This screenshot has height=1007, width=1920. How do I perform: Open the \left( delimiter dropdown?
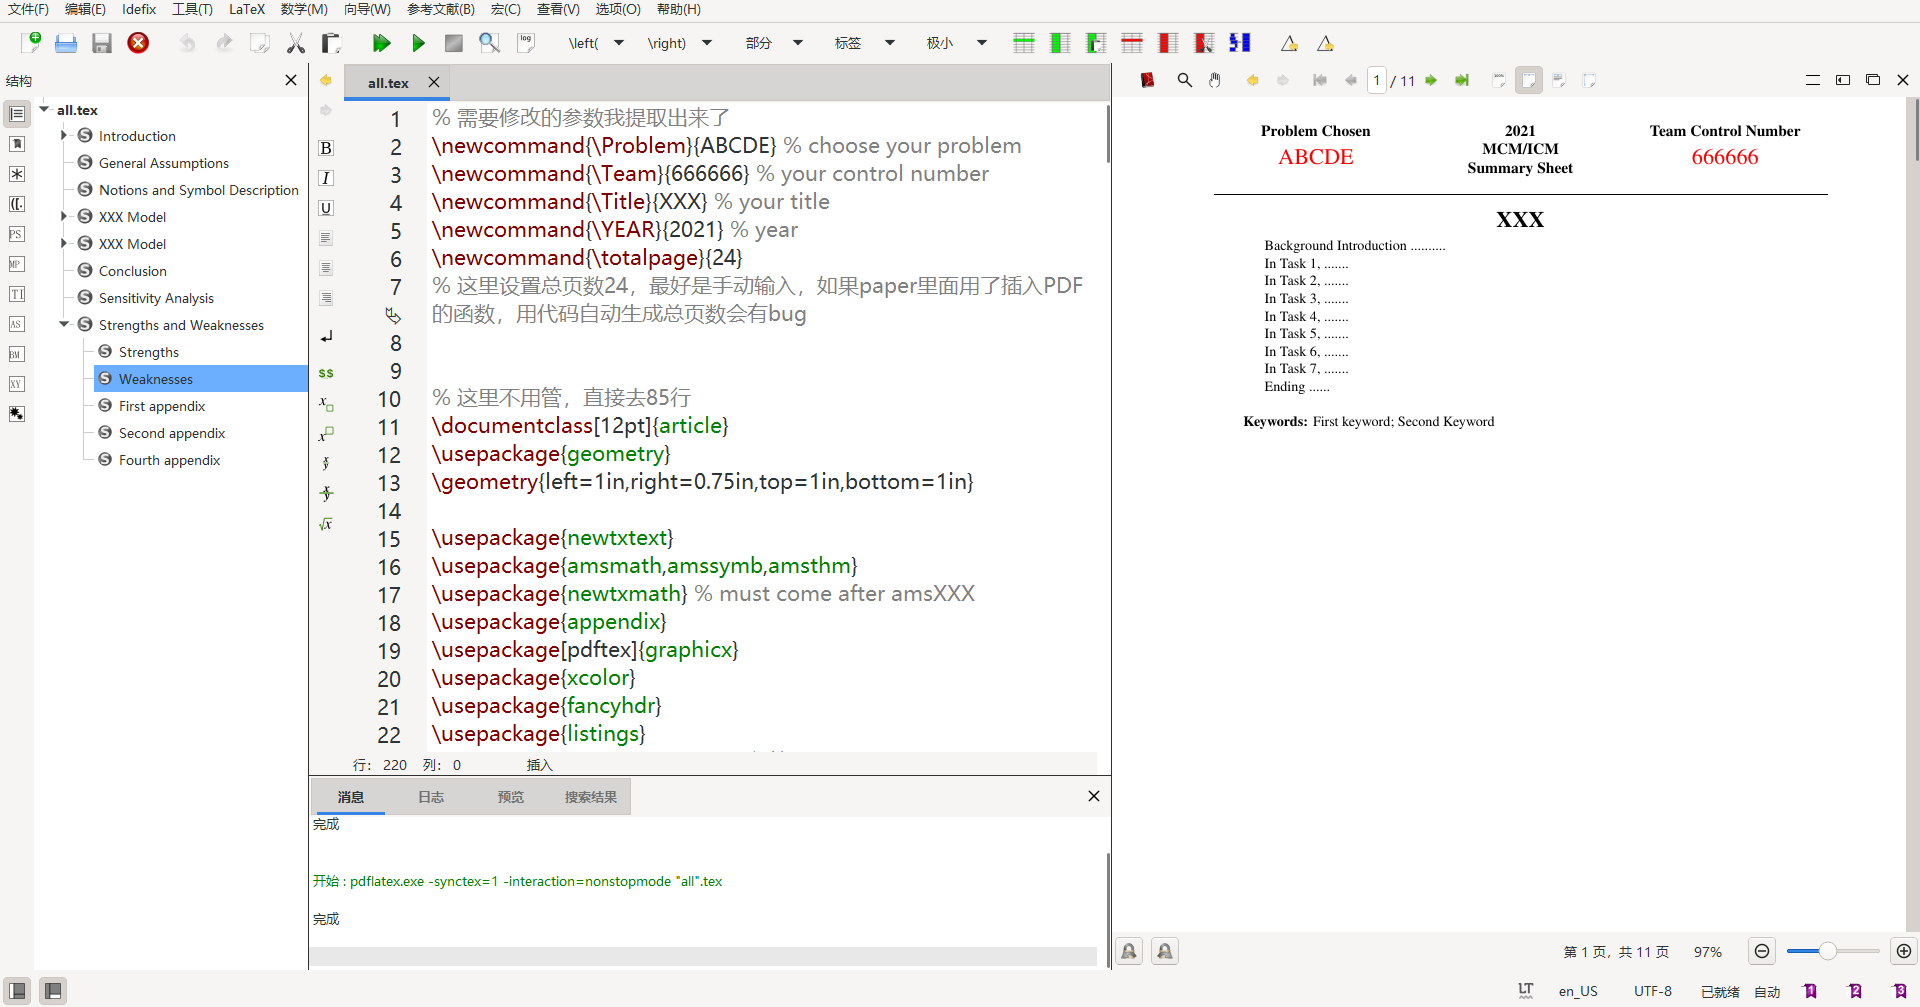pyautogui.click(x=619, y=43)
